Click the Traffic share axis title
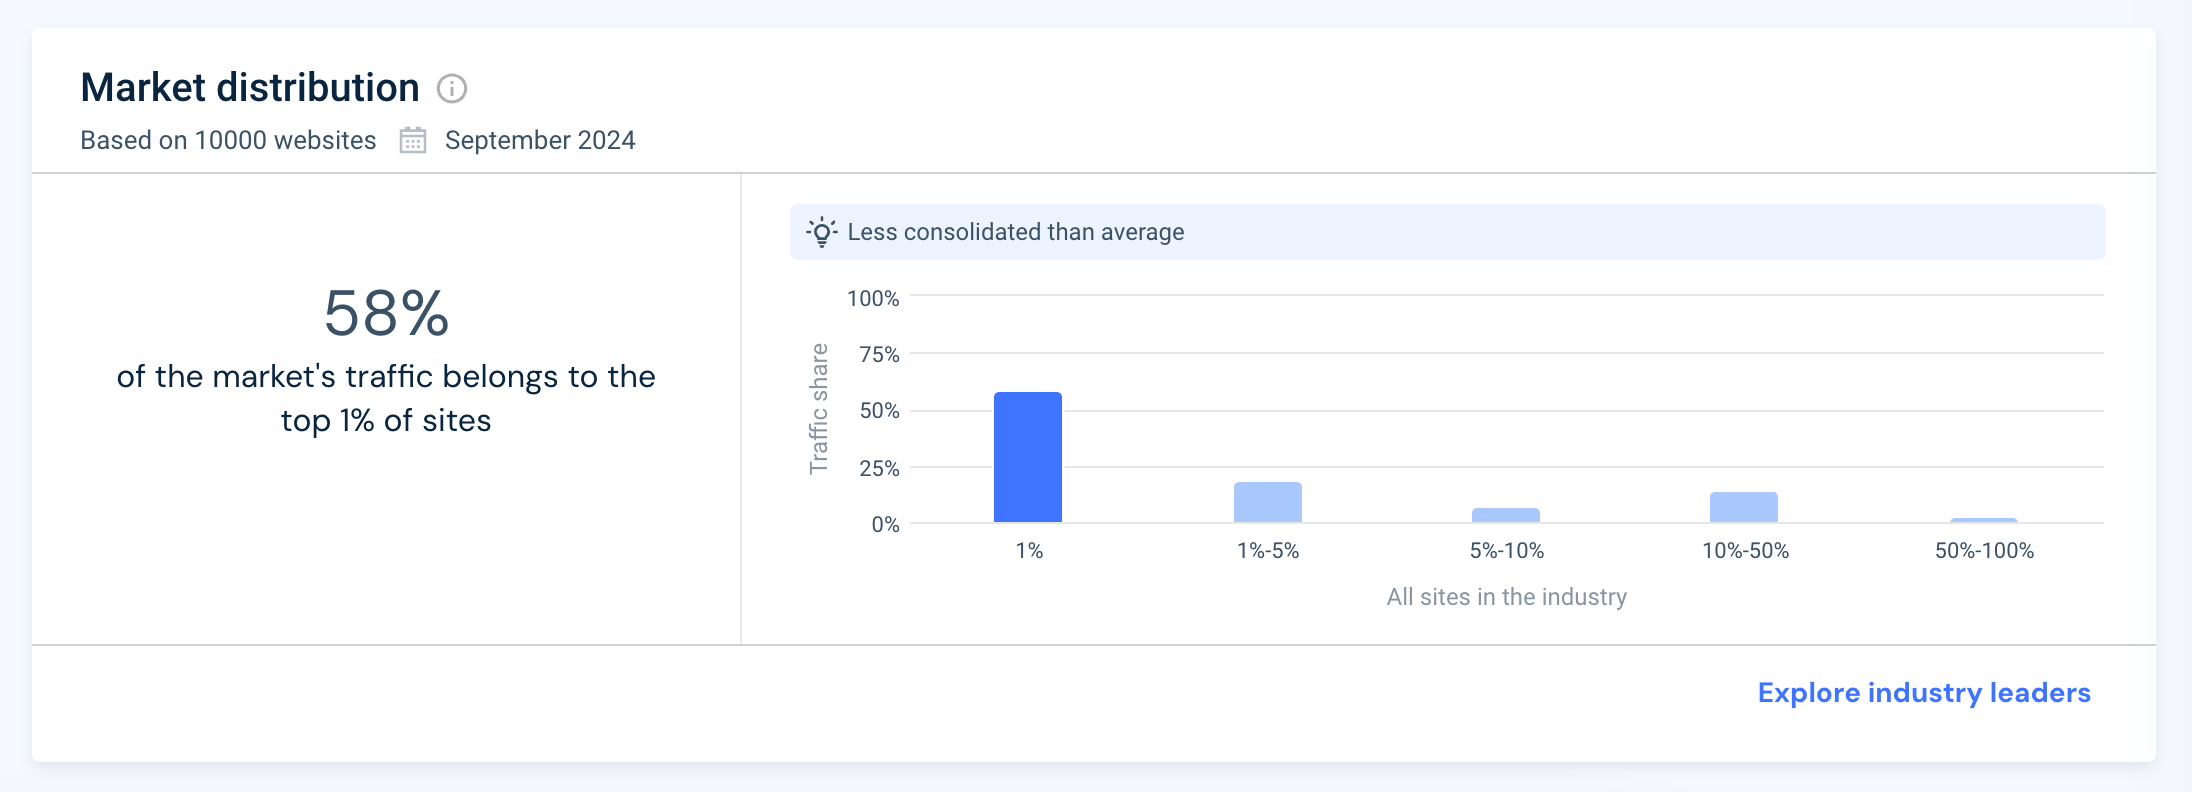This screenshot has width=2192, height=792. 819,408
